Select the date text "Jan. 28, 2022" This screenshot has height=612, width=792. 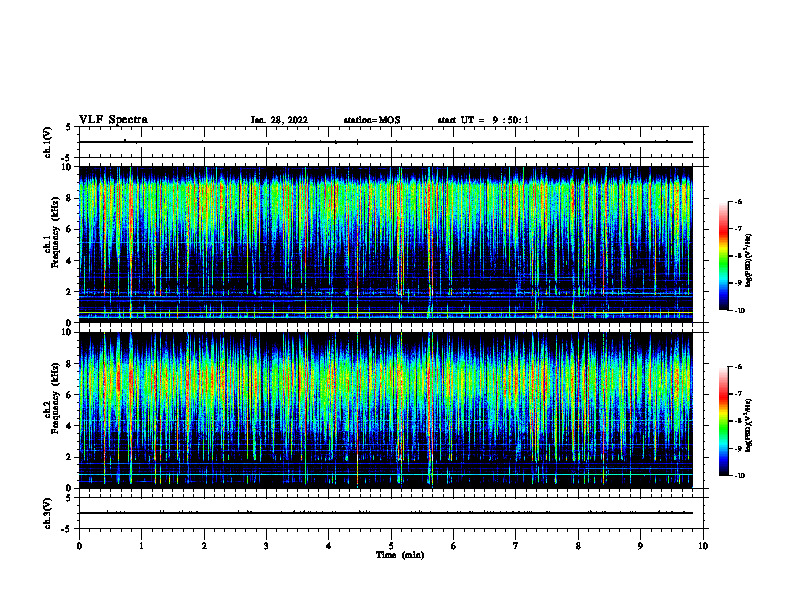[x=279, y=120]
